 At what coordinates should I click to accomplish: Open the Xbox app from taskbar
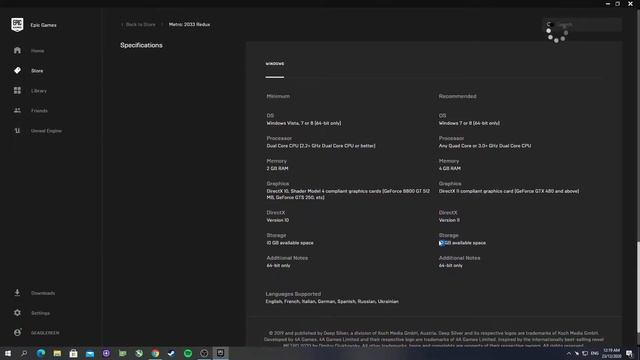click(139, 353)
